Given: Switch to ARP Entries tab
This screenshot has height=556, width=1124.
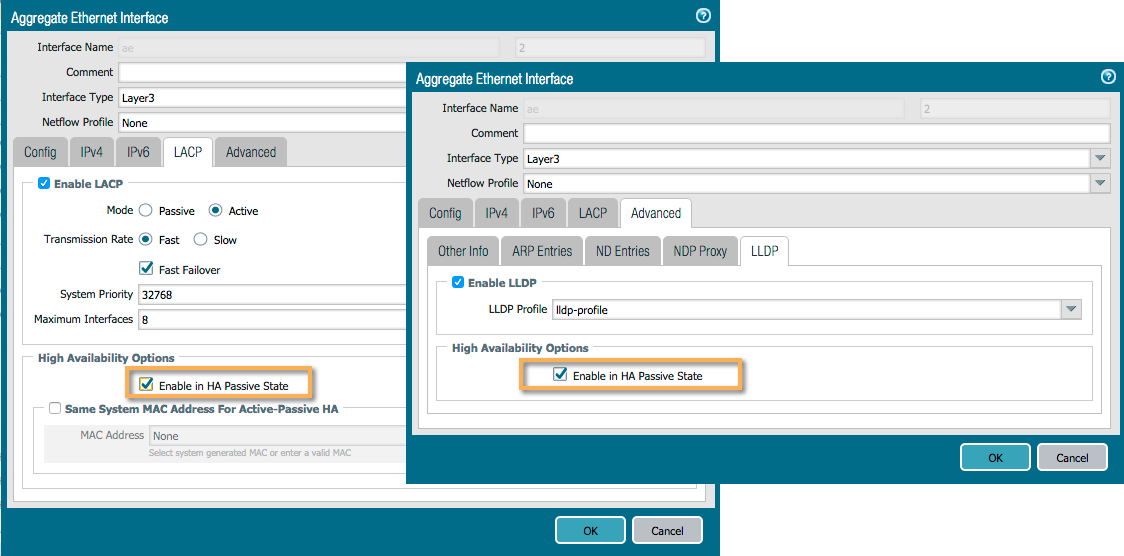Looking at the screenshot, I should click(542, 251).
